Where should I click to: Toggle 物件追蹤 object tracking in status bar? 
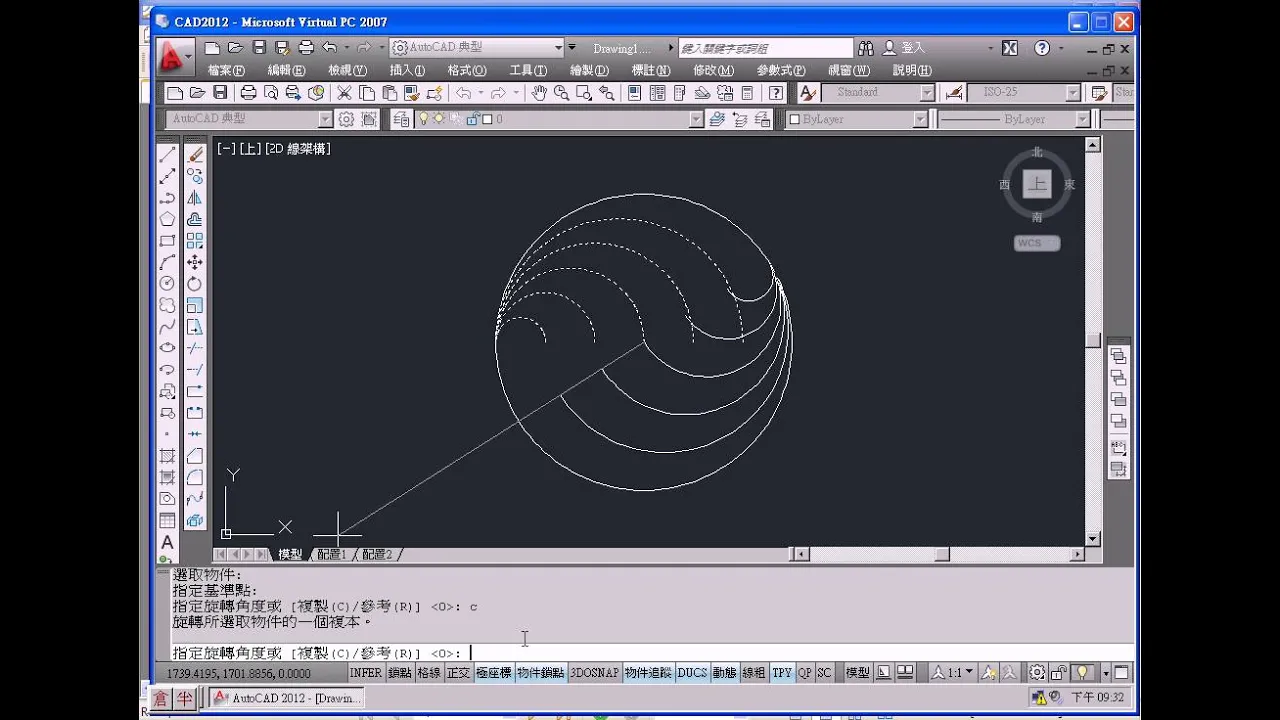point(648,673)
